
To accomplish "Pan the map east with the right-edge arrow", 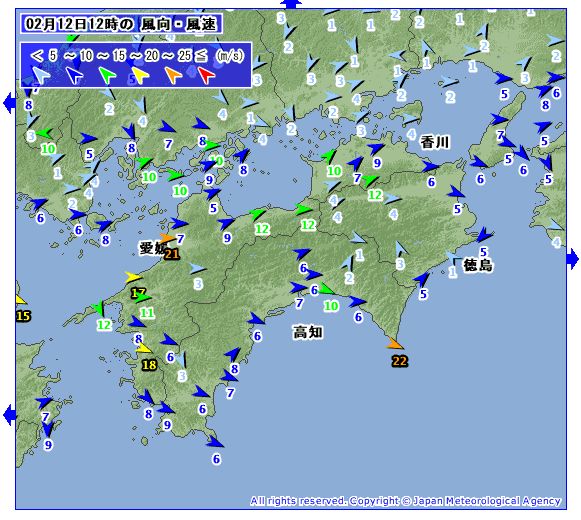I will pos(572,258).
